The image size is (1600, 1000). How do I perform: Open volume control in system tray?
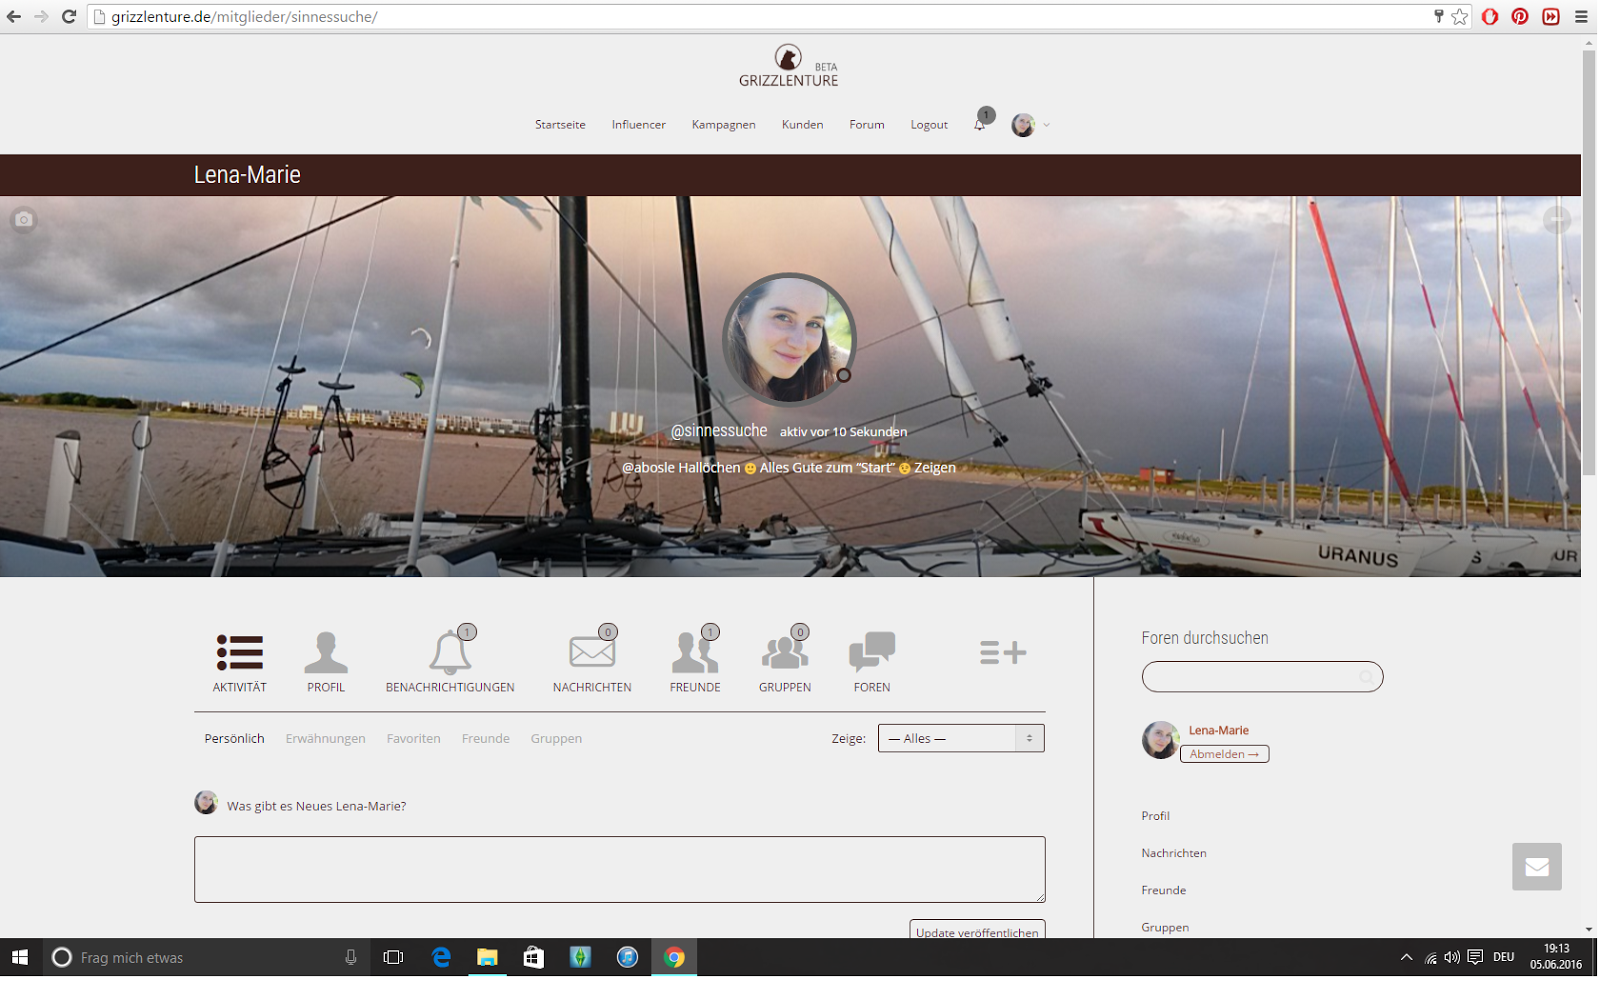coord(1452,957)
